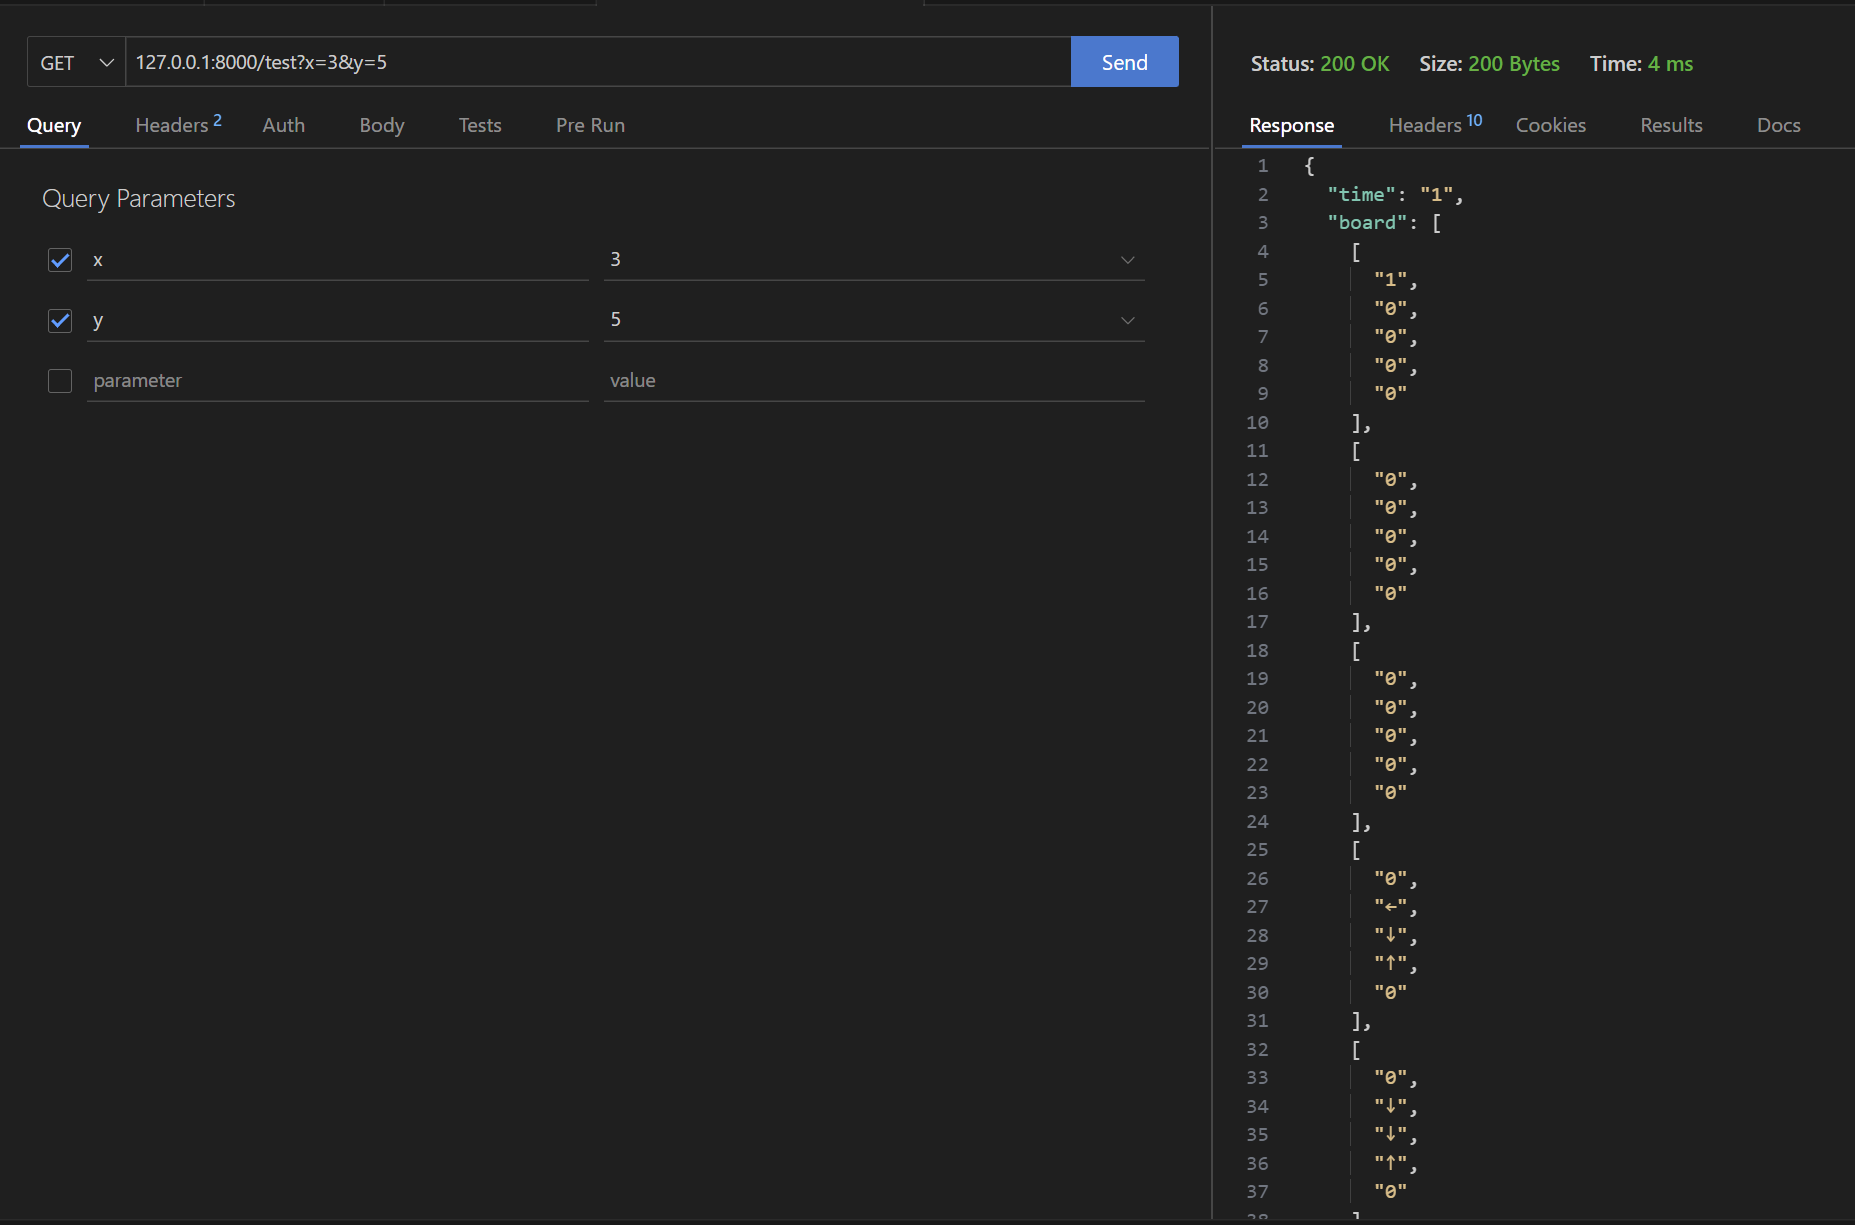Open the GET method dropdown
The width and height of the screenshot is (1855, 1225).
[76, 62]
